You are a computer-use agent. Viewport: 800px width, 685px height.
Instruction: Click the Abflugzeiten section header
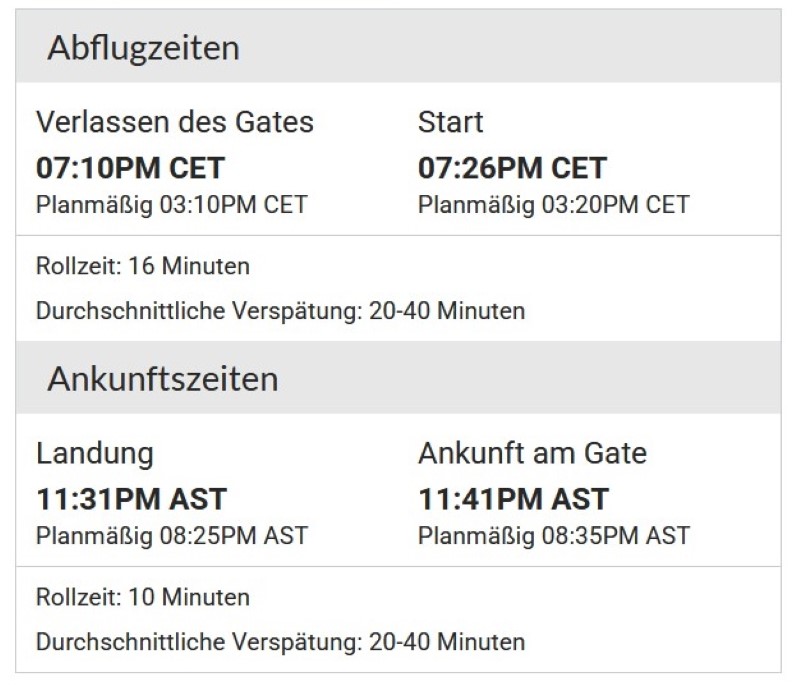click(143, 48)
